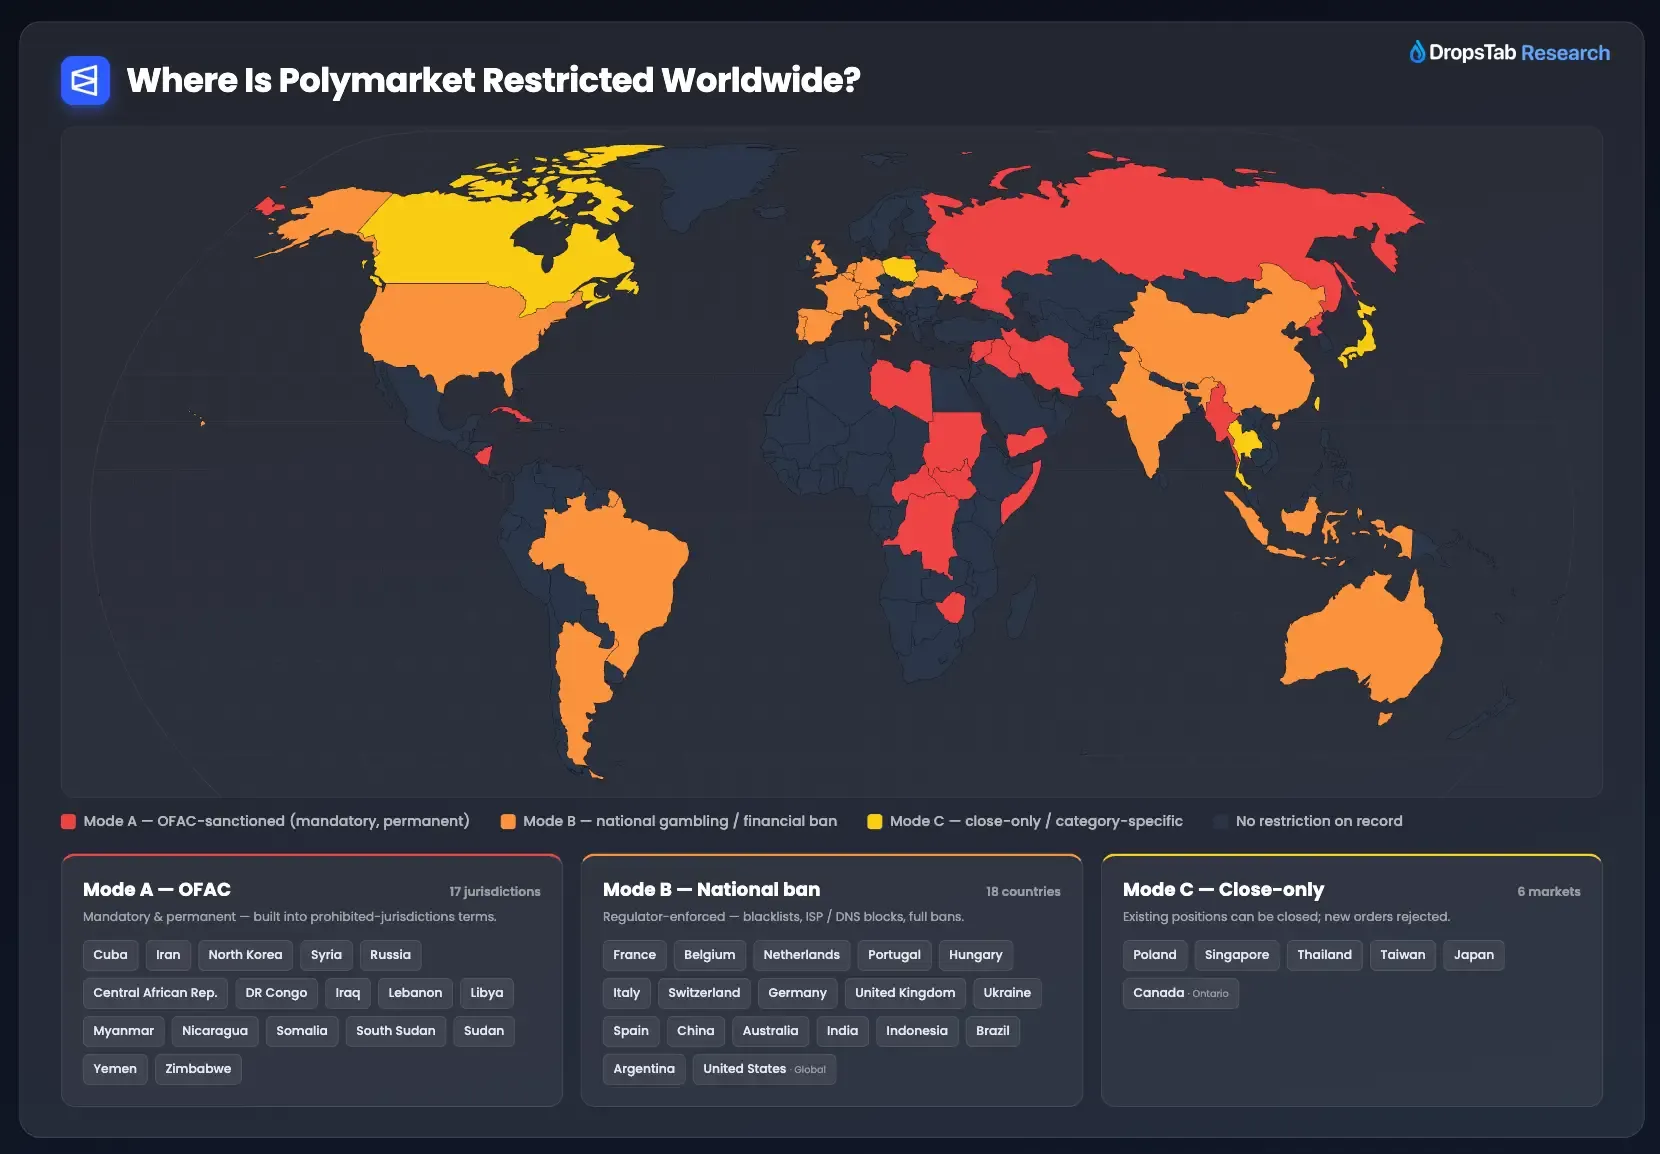
Task: Choose the Nicaragua tag
Action: [x=215, y=1031]
